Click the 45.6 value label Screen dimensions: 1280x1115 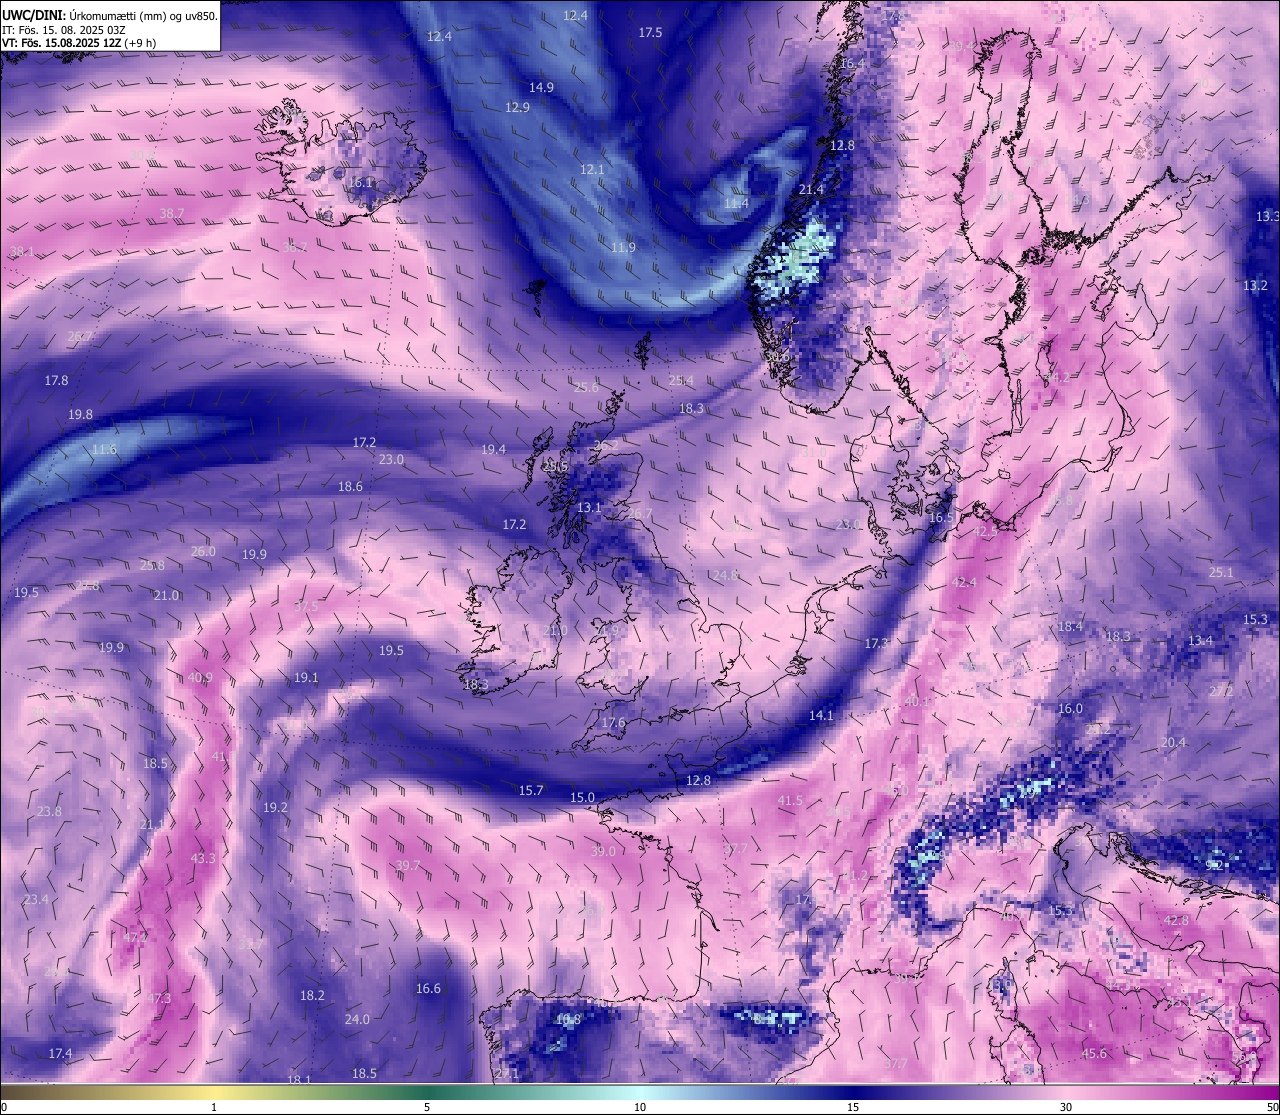click(1094, 1053)
